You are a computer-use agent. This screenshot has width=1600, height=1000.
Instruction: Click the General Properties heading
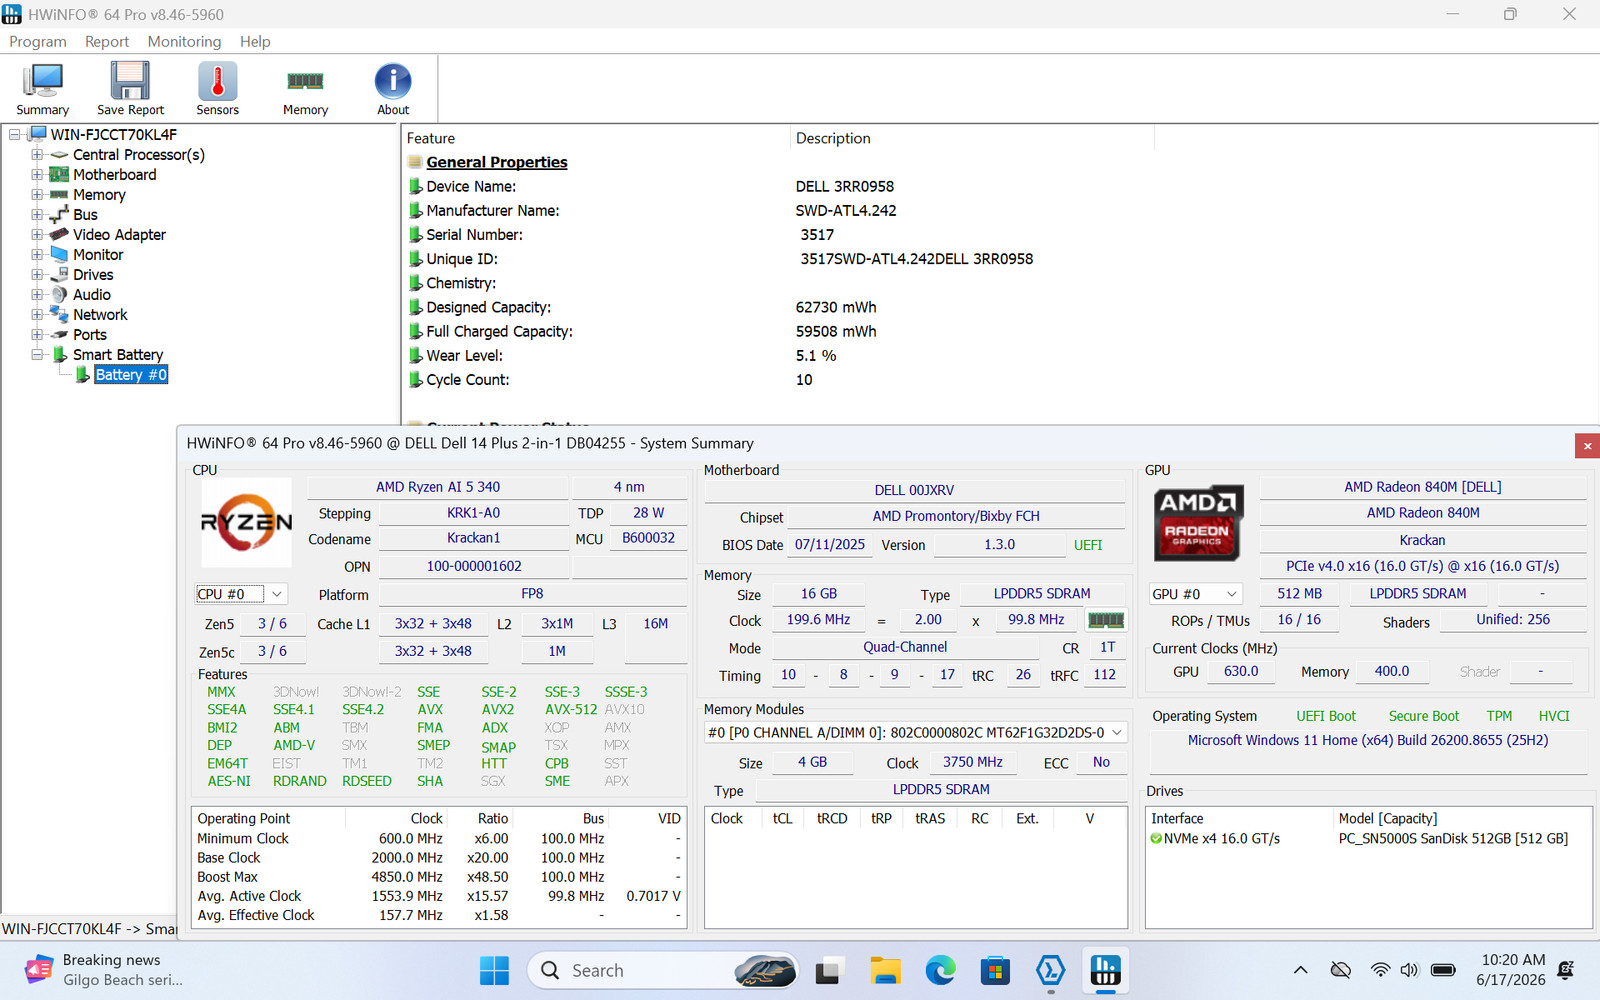tap(497, 162)
